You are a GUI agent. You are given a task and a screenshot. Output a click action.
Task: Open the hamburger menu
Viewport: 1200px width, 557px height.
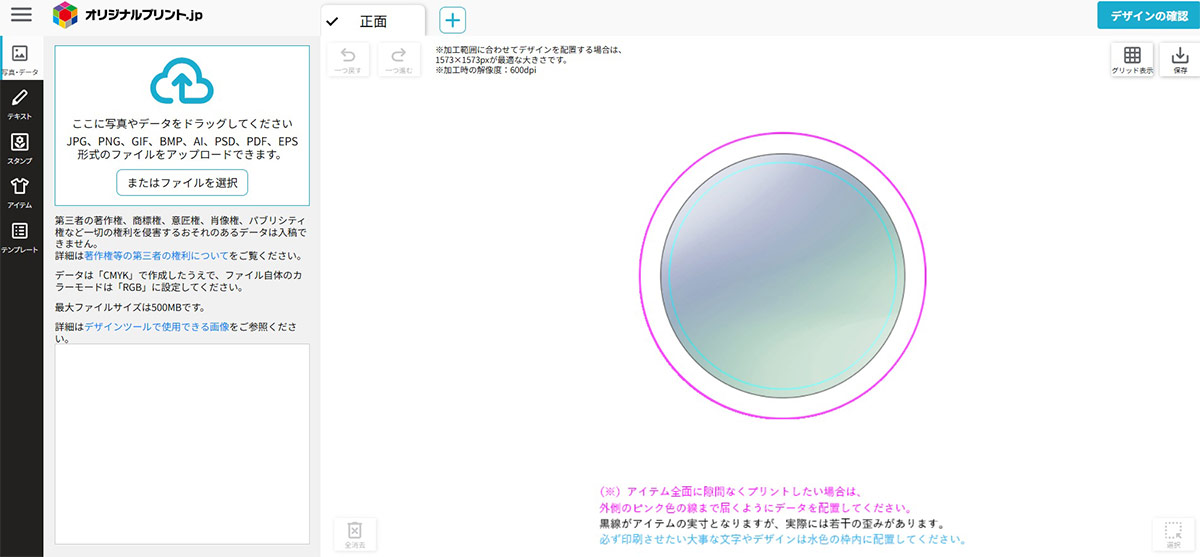(x=21, y=15)
